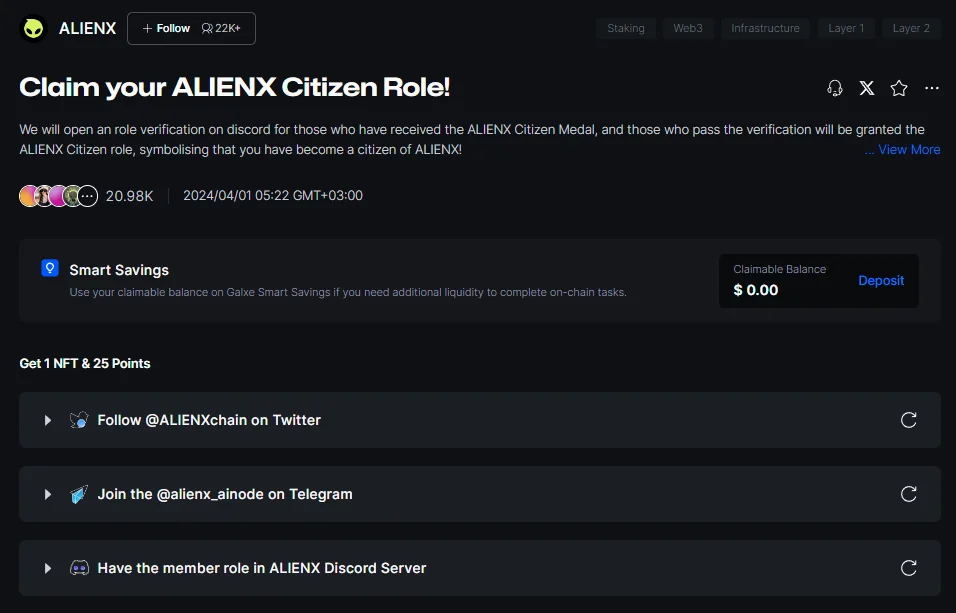The image size is (956, 613).
Task: Select the Infrastructure tag
Action: (x=765, y=28)
